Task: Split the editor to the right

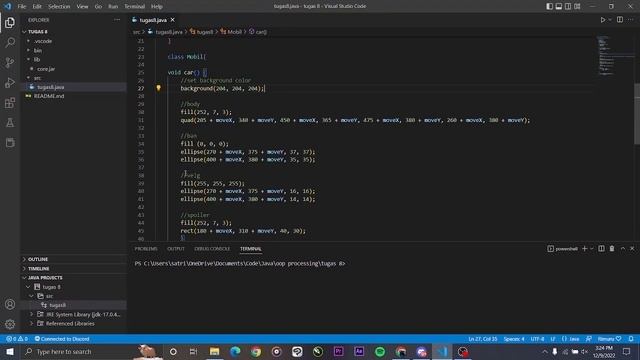Action: pyautogui.click(x=620, y=20)
